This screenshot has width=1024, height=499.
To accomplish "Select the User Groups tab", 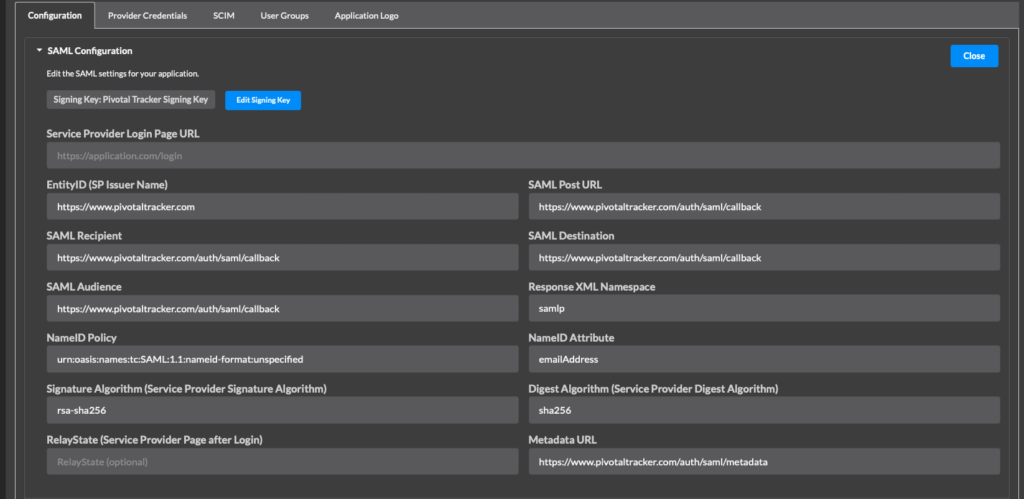I will point(285,16).
